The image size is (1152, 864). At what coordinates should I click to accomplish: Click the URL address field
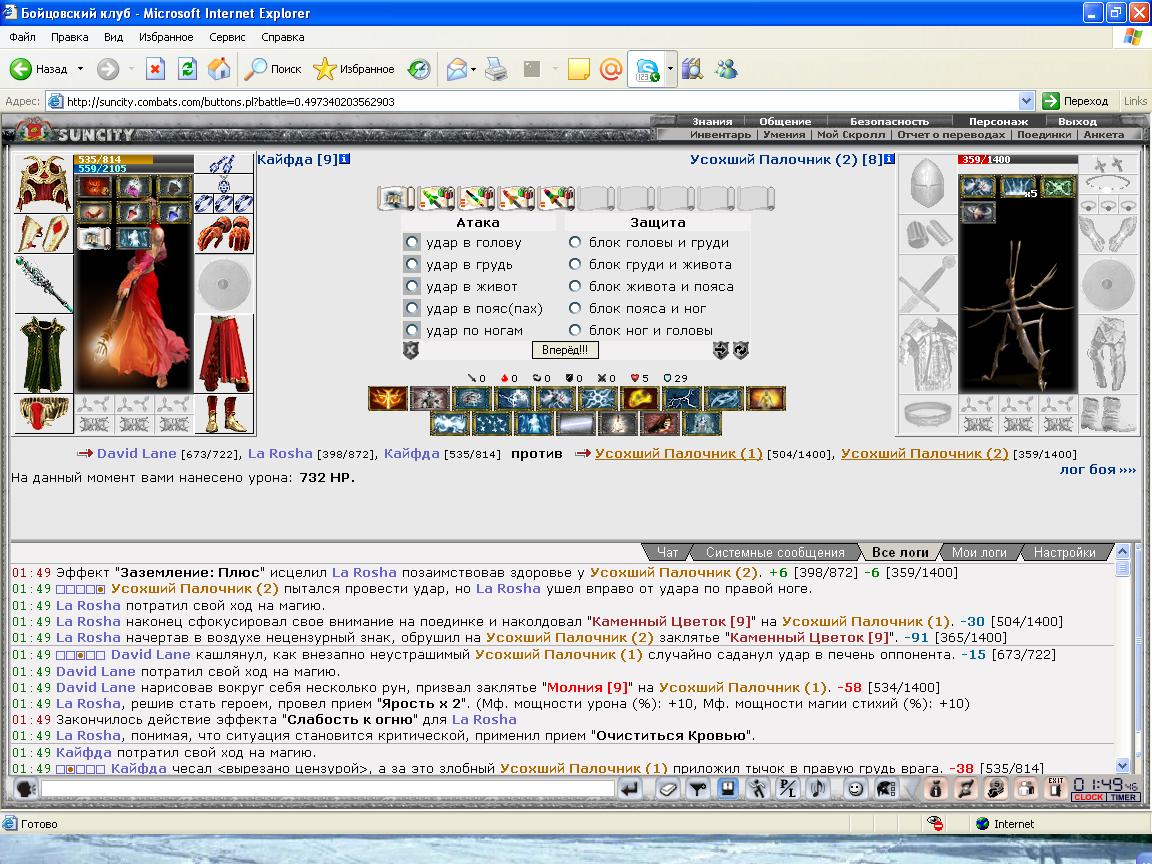click(x=533, y=101)
